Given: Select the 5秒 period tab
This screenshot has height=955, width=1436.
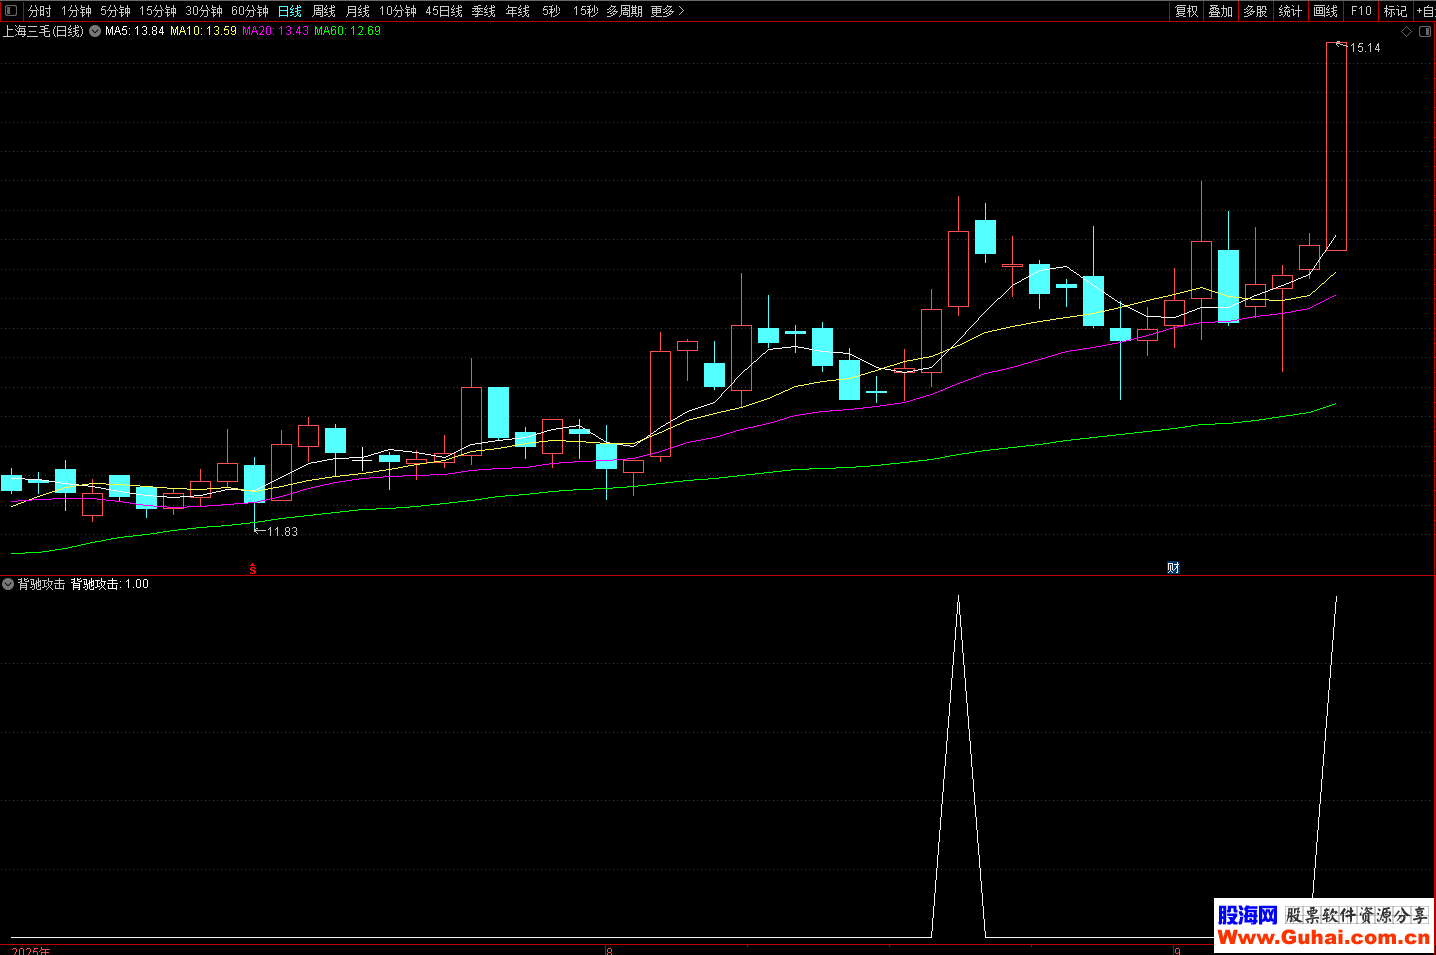Looking at the screenshot, I should click(x=551, y=11).
